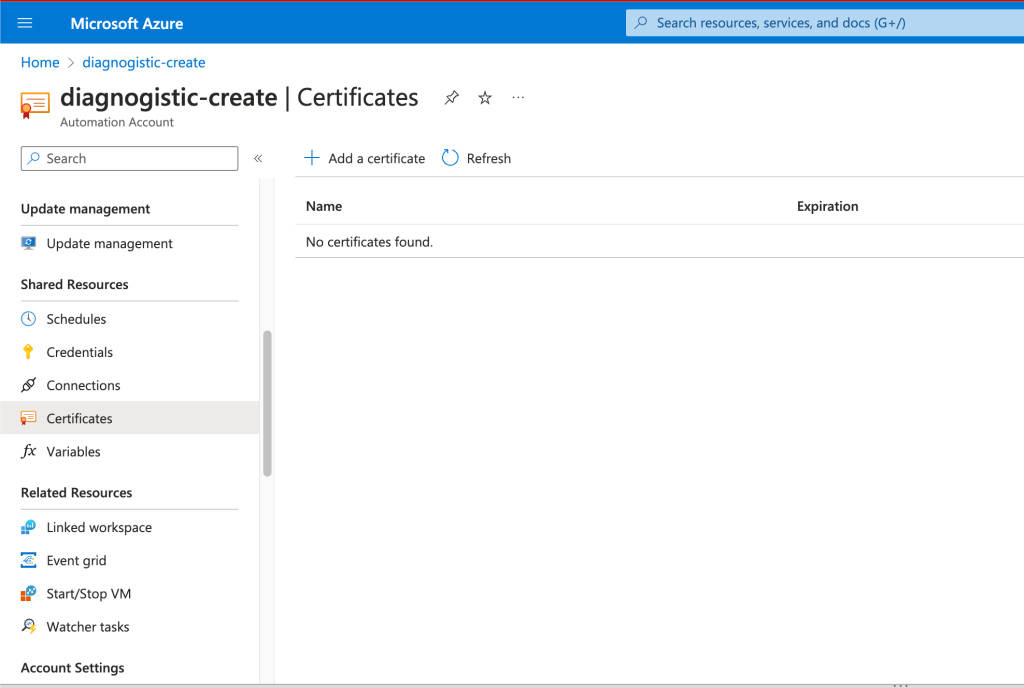Click the Variables fx icon

click(x=28, y=451)
